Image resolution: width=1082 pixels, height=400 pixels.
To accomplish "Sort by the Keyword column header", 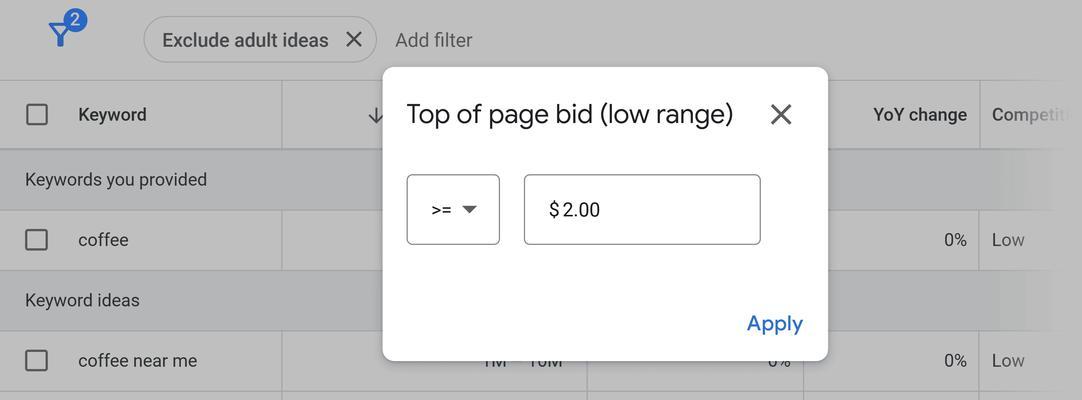I will point(112,114).
